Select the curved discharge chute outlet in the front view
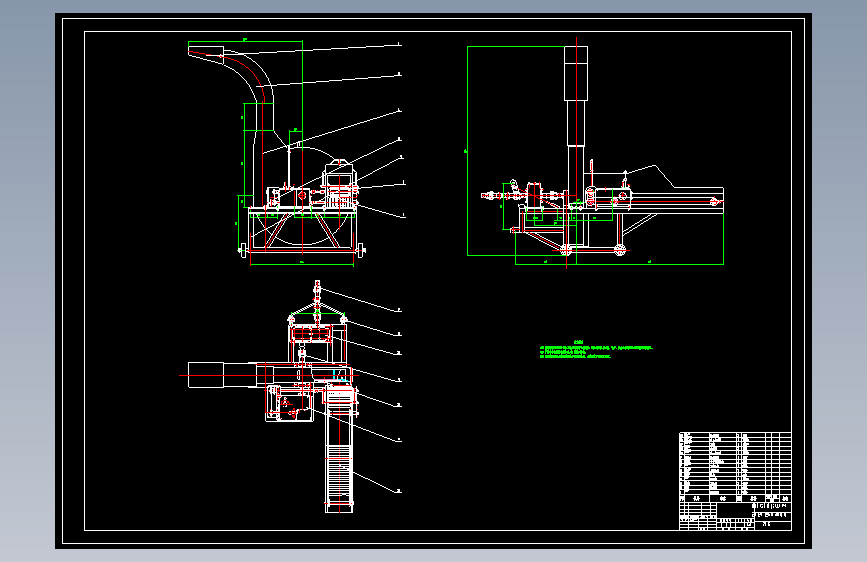 [206, 55]
